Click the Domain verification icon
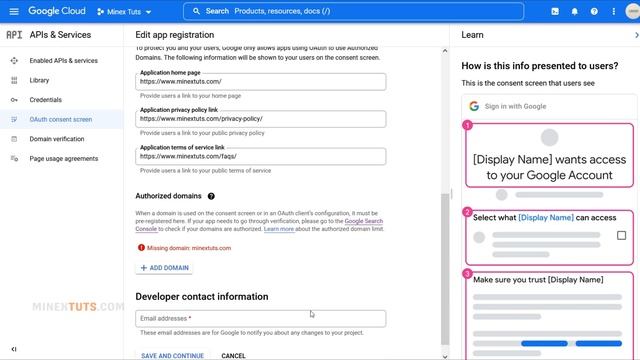Screen dimensions: 640x360 (x=14, y=139)
